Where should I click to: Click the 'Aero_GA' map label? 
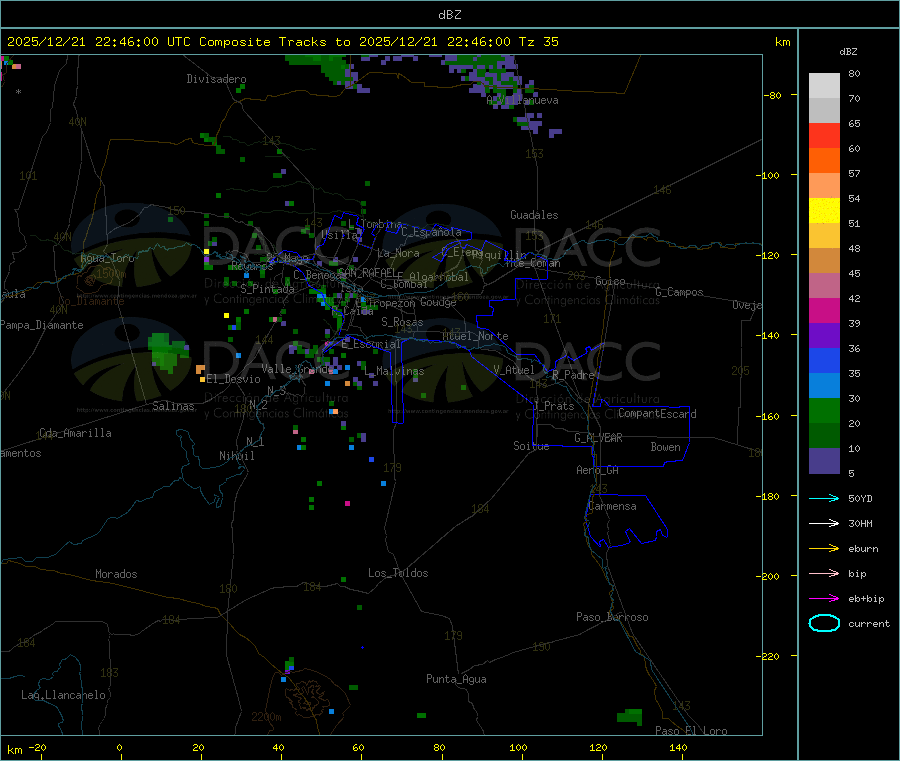tap(598, 471)
